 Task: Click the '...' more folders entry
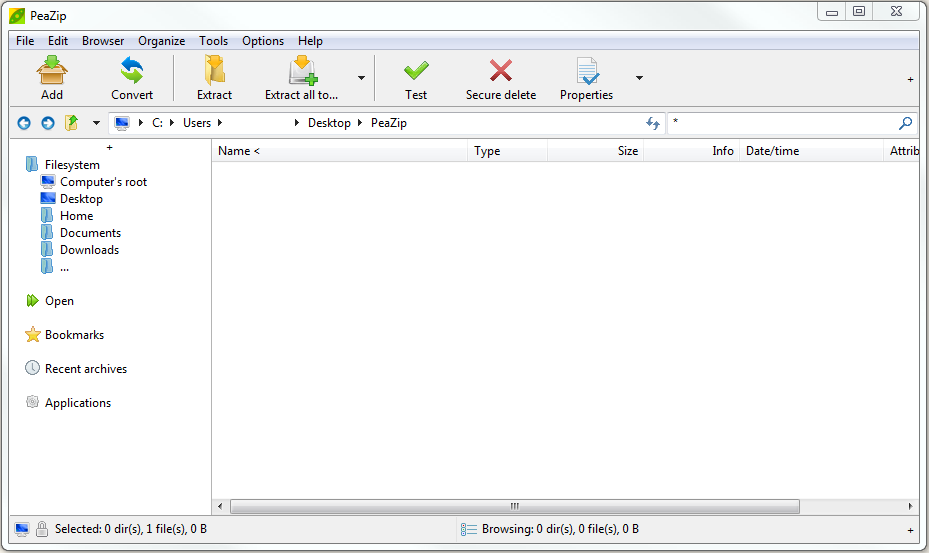coord(64,267)
